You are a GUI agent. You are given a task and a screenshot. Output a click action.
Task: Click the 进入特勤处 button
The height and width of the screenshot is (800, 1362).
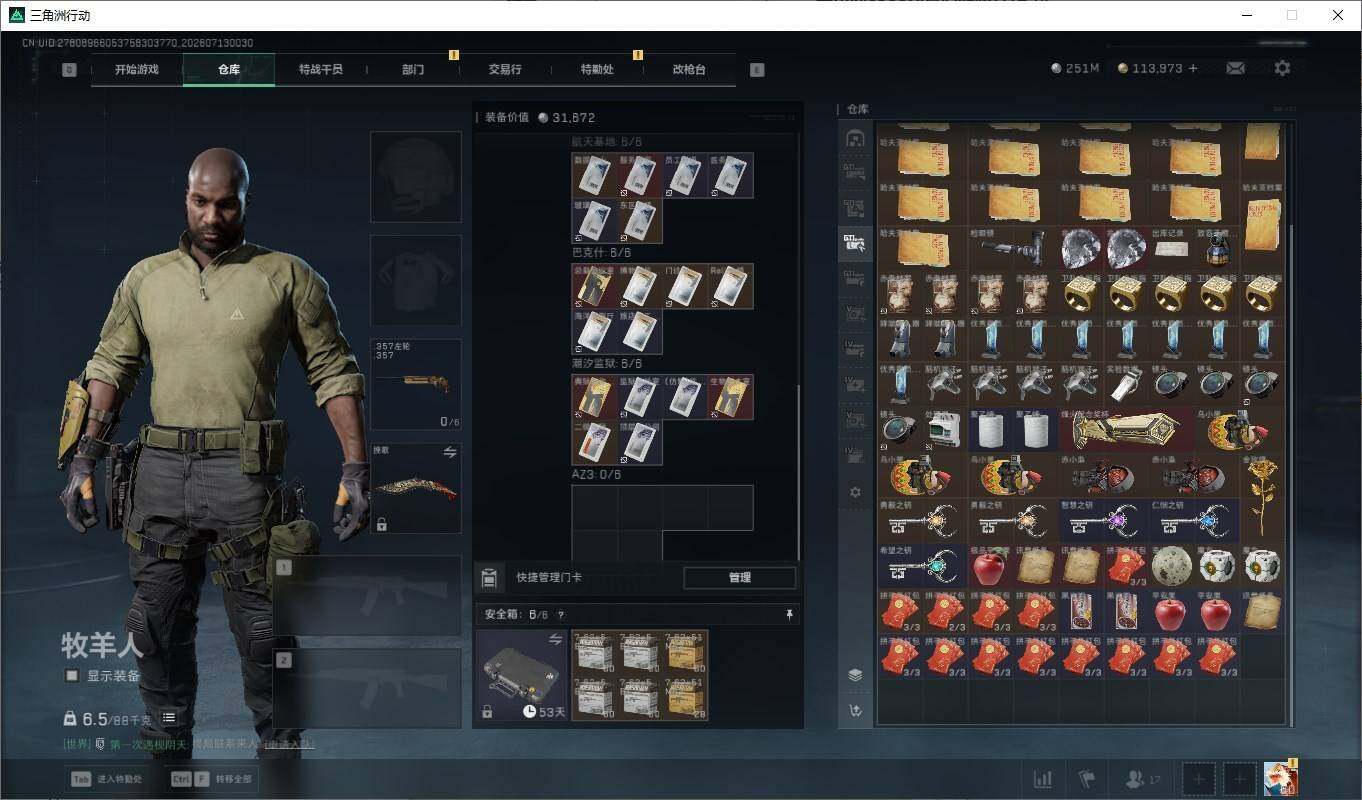(x=109, y=778)
